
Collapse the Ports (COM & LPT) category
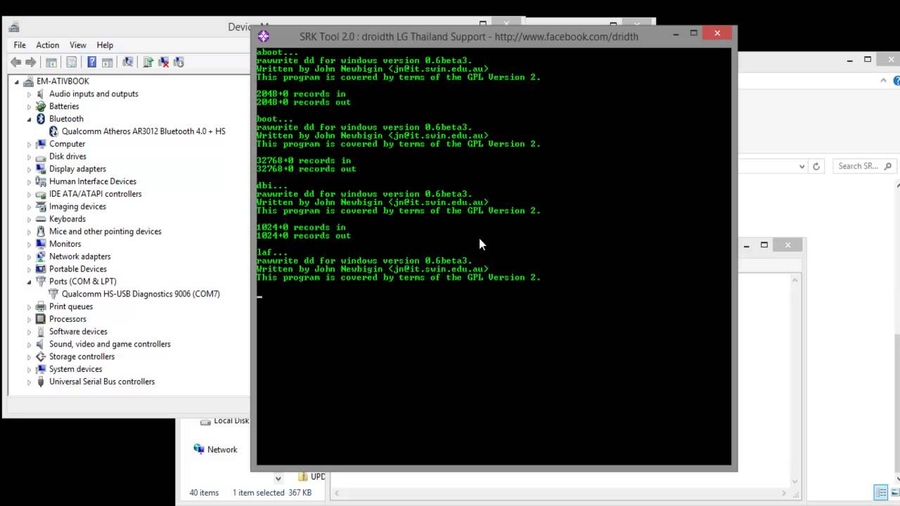click(29, 282)
